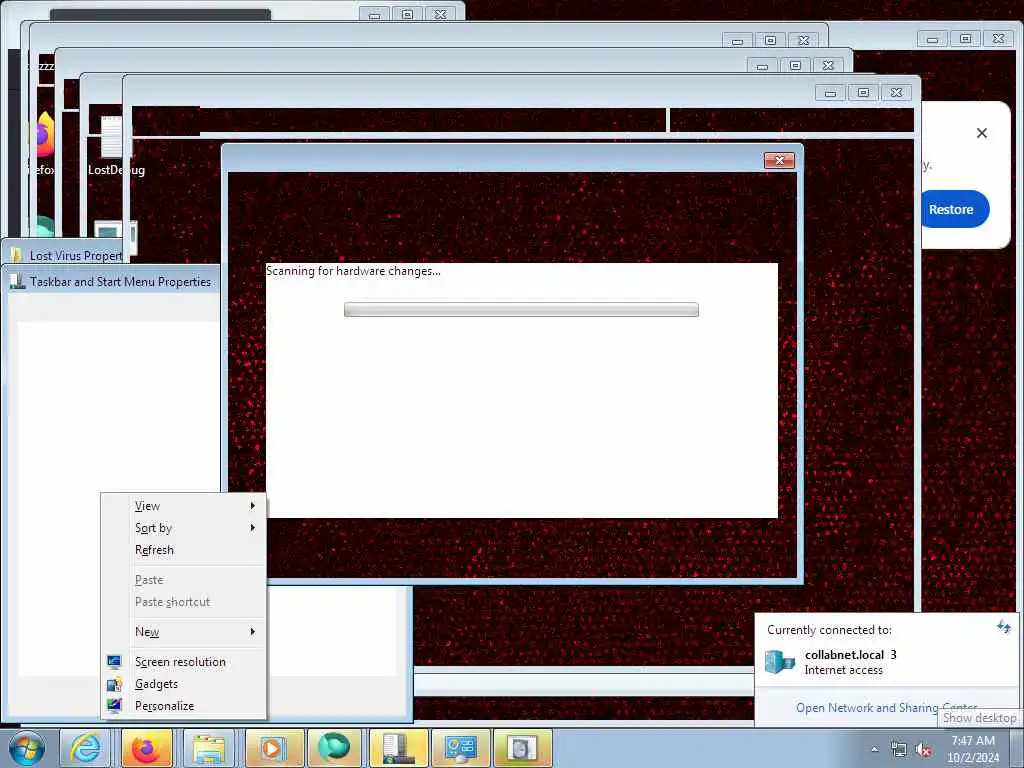Open Windows Explorer folder icon in taskbar
The image size is (1024, 768).
[208, 748]
